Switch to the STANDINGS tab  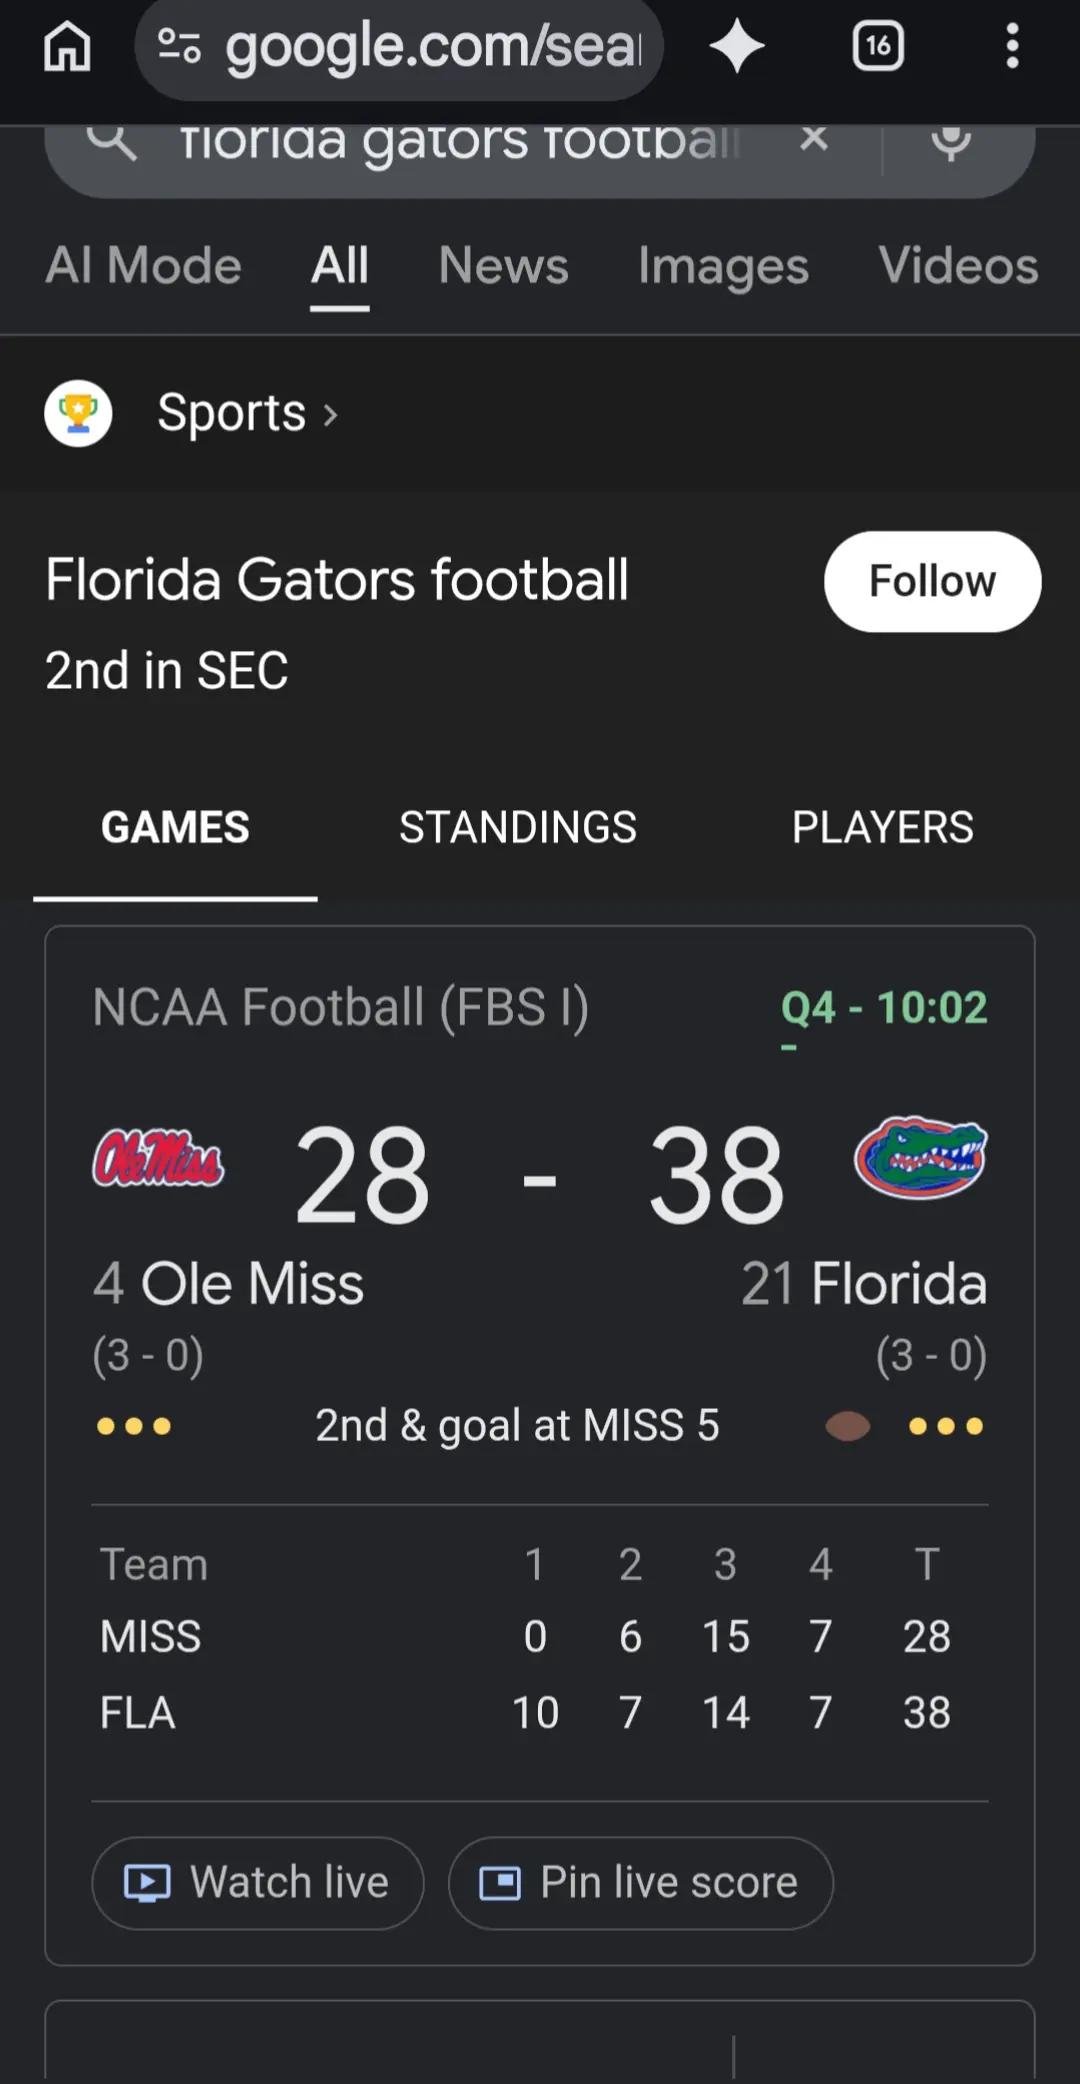coord(518,827)
